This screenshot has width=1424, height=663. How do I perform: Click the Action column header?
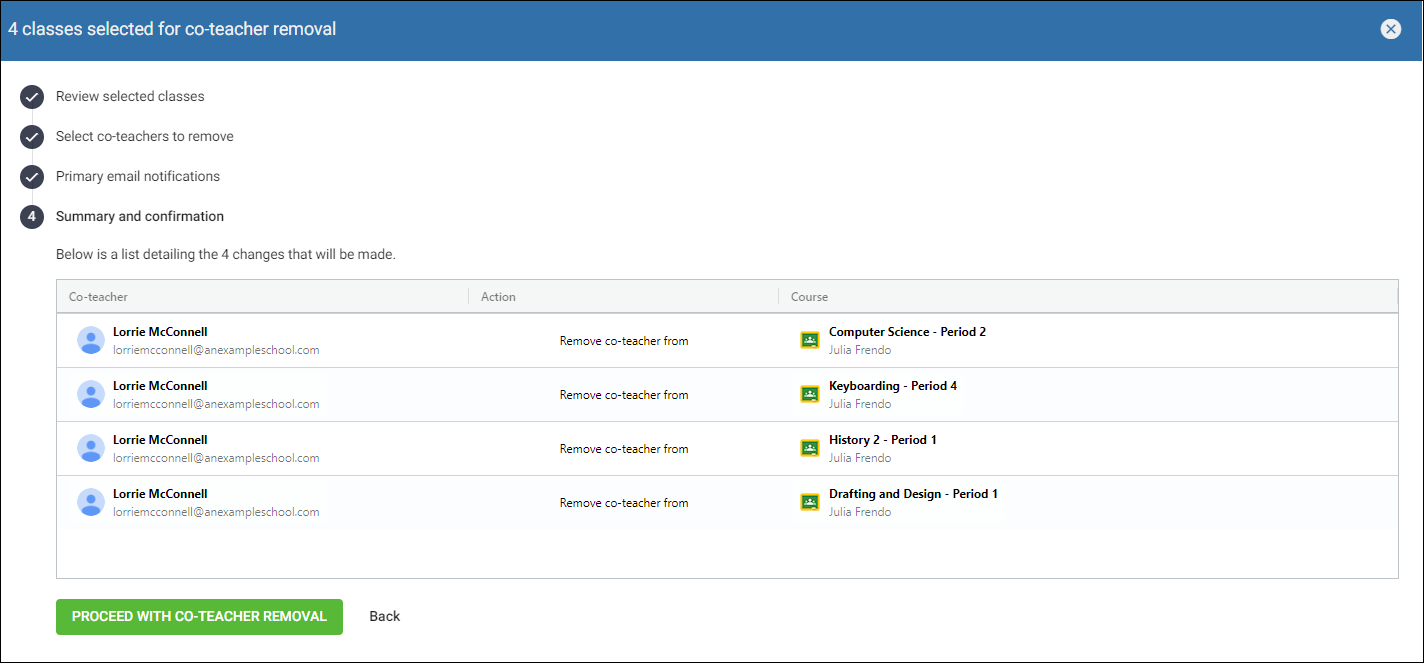pos(498,296)
